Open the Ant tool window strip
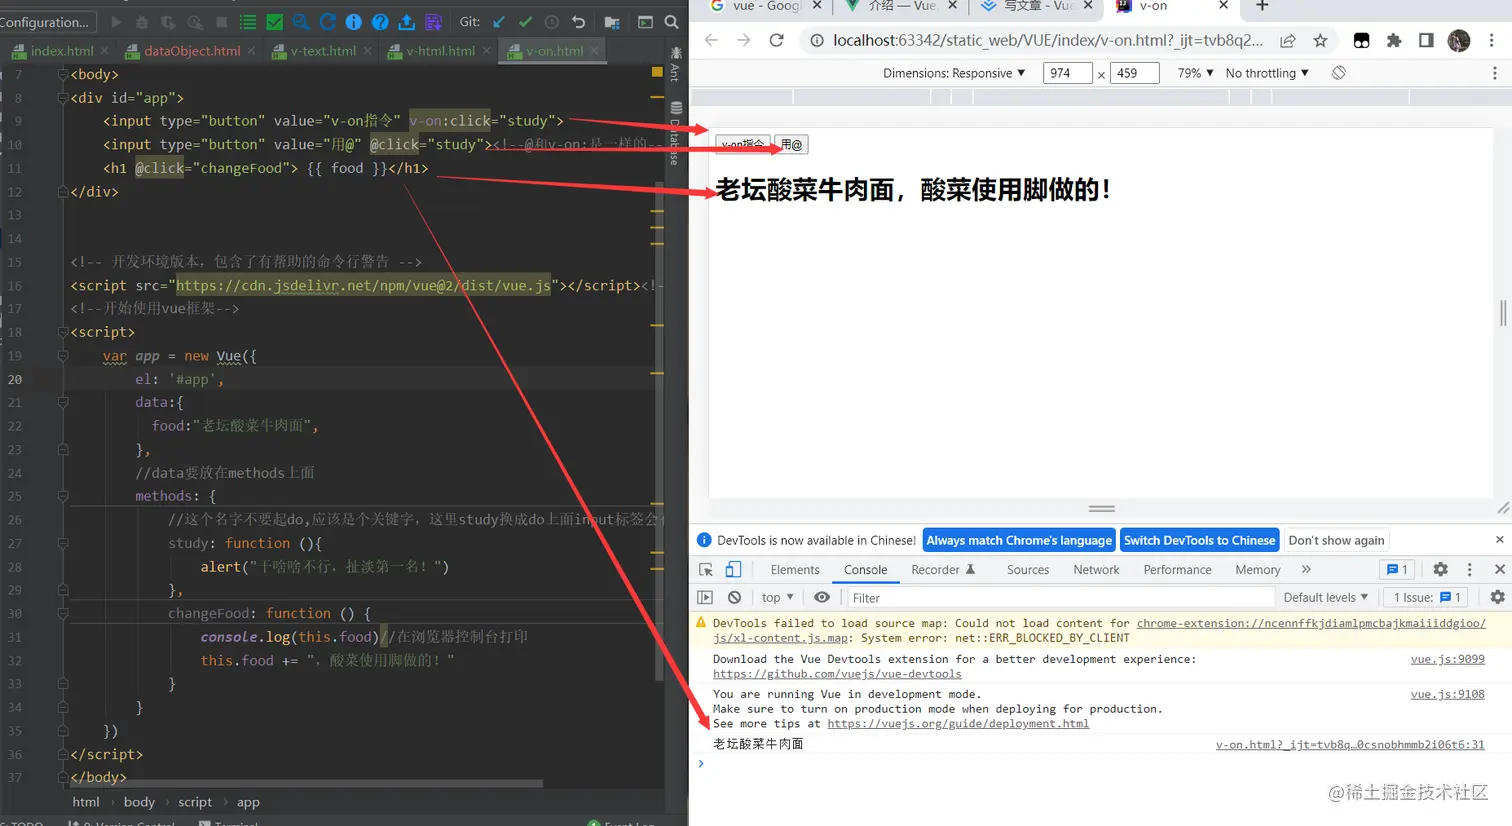 (x=675, y=64)
